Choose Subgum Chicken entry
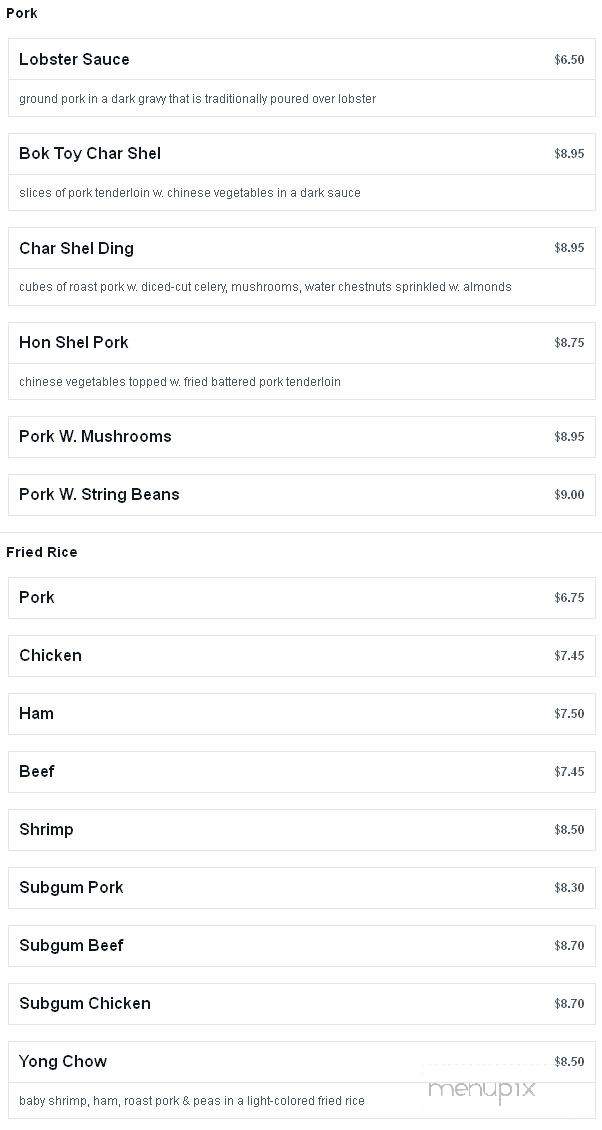The image size is (602, 1130). pos(302,1004)
